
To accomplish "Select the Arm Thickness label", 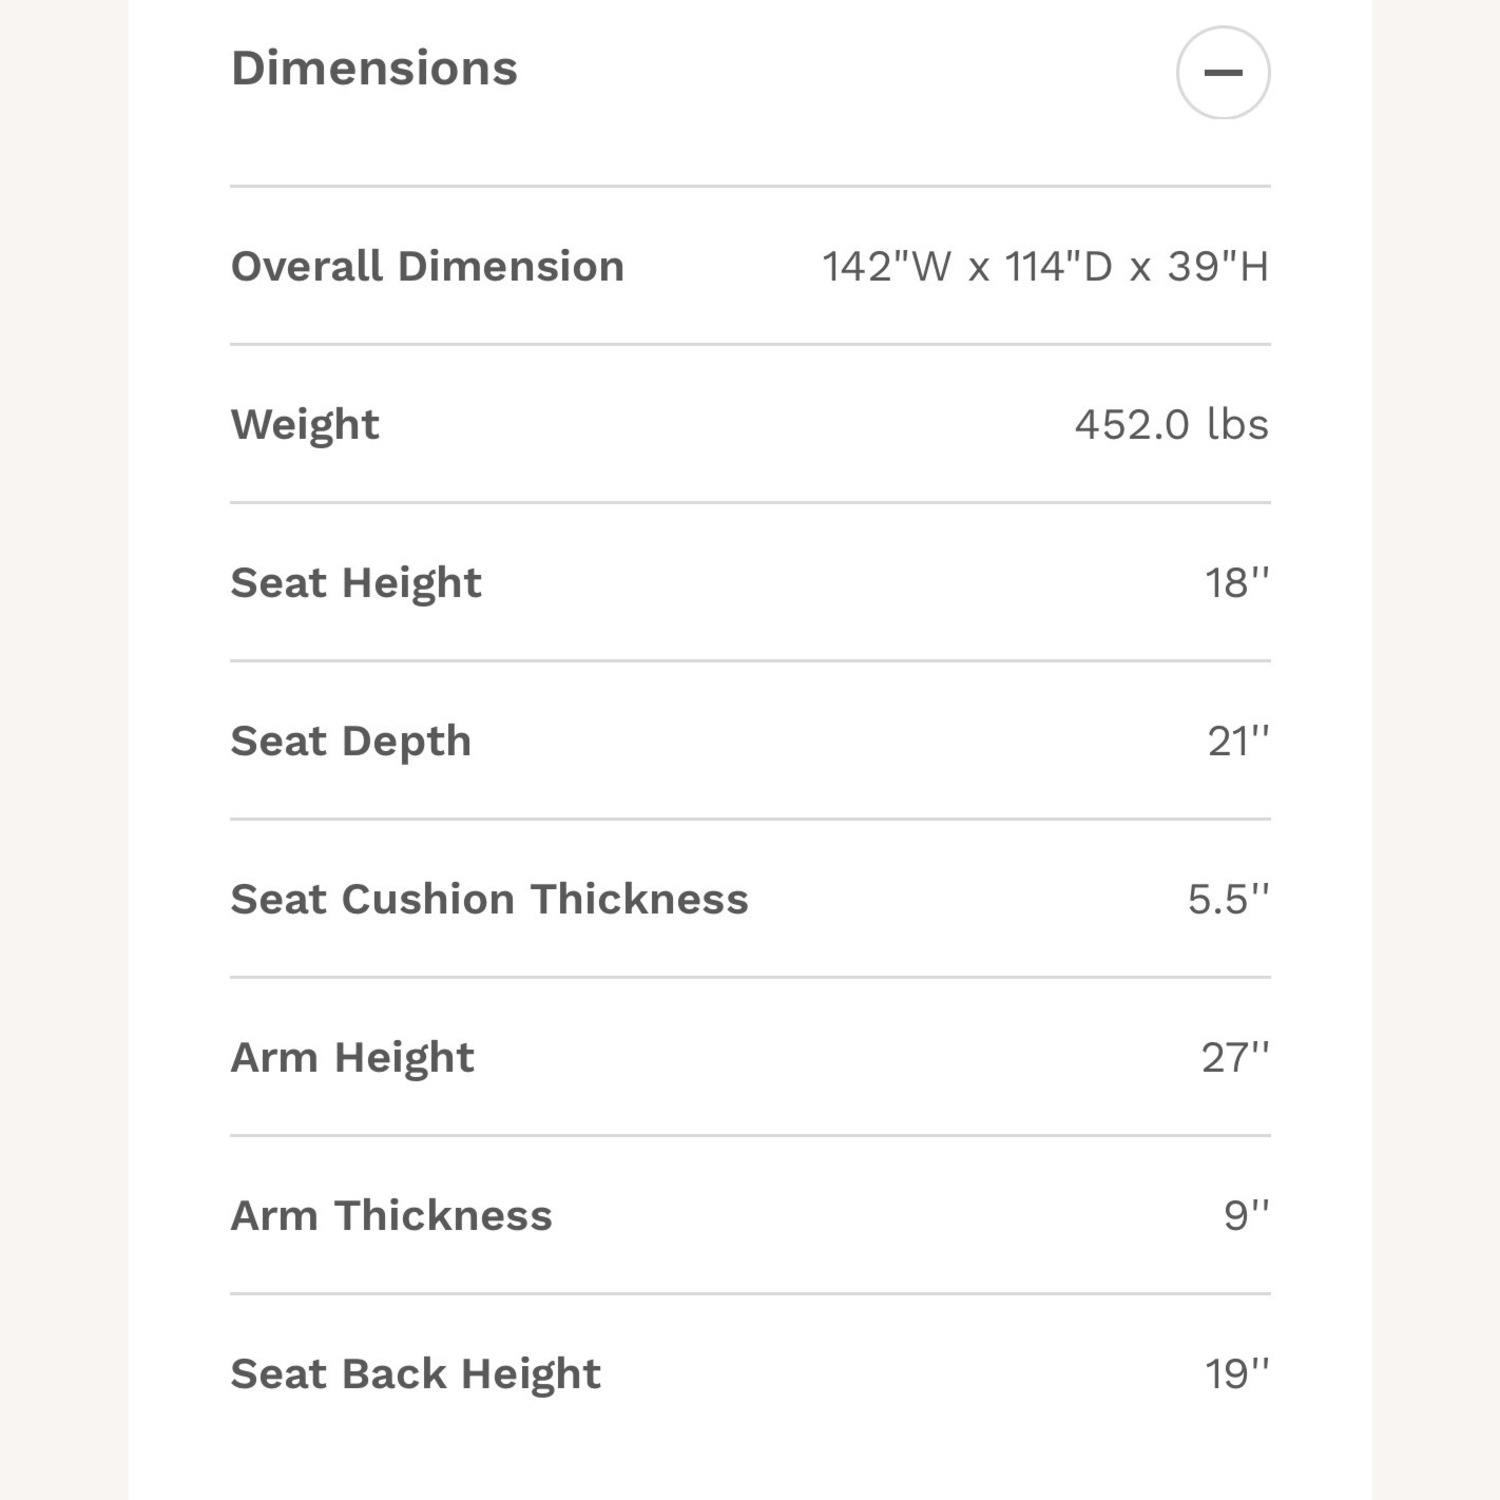I will pos(391,1216).
